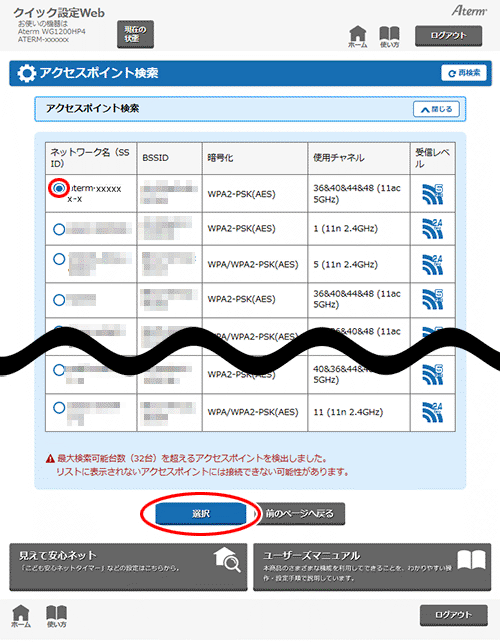The width and height of the screenshot is (500, 642).
Task: Click the blue 選択 button
Action: (x=201, y=513)
